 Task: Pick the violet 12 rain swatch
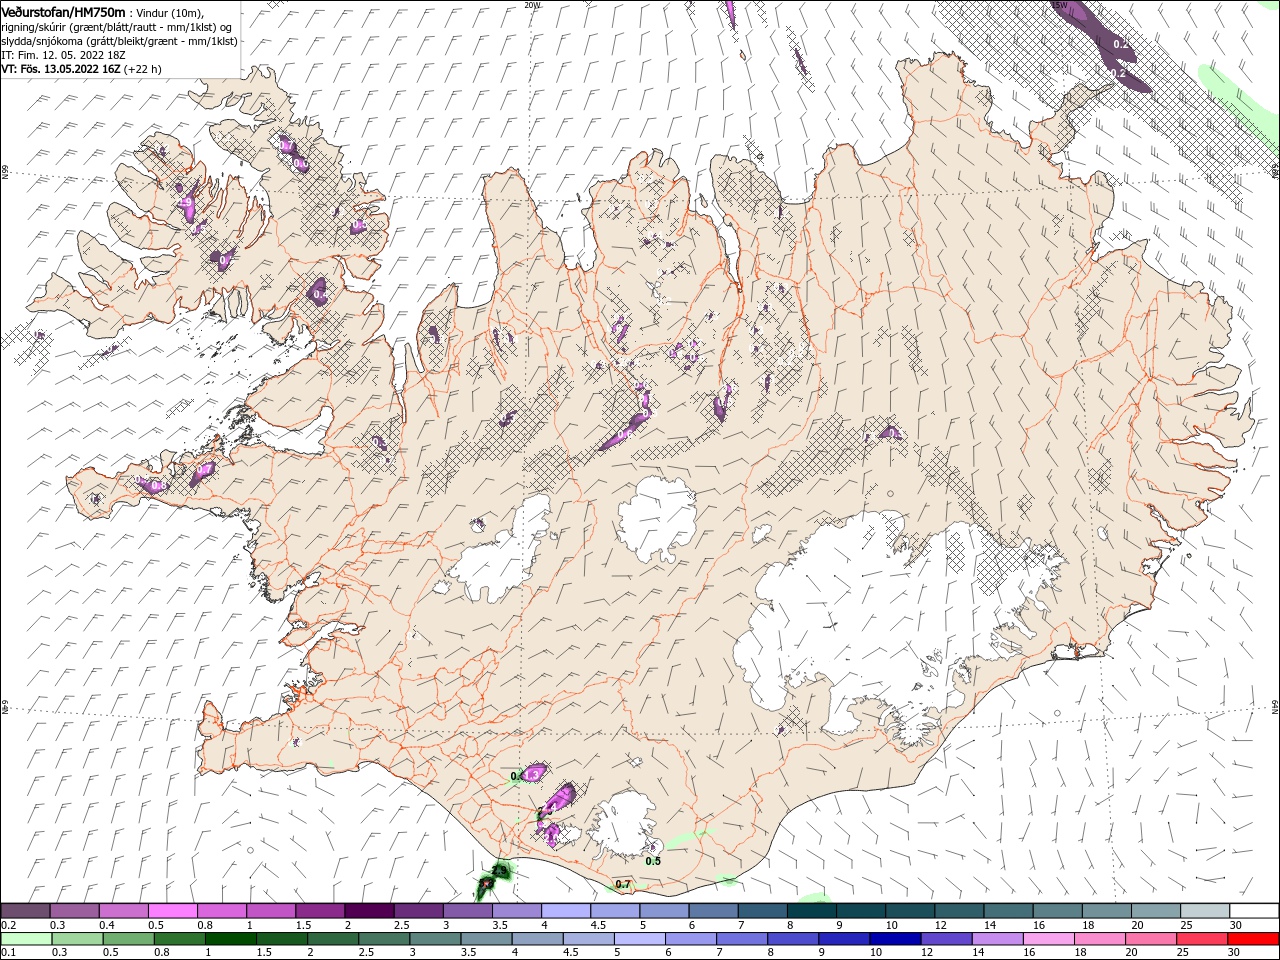(x=946, y=939)
